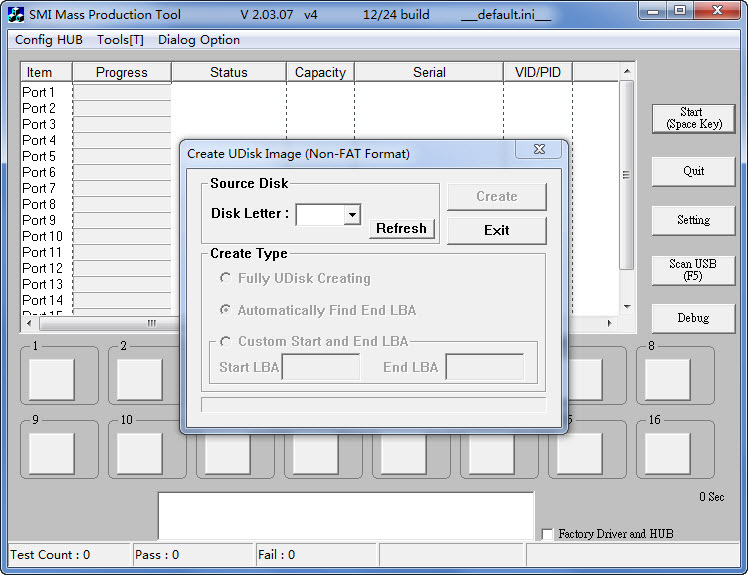Open the Config HUB menu
This screenshot has height=575, width=748.
point(49,40)
